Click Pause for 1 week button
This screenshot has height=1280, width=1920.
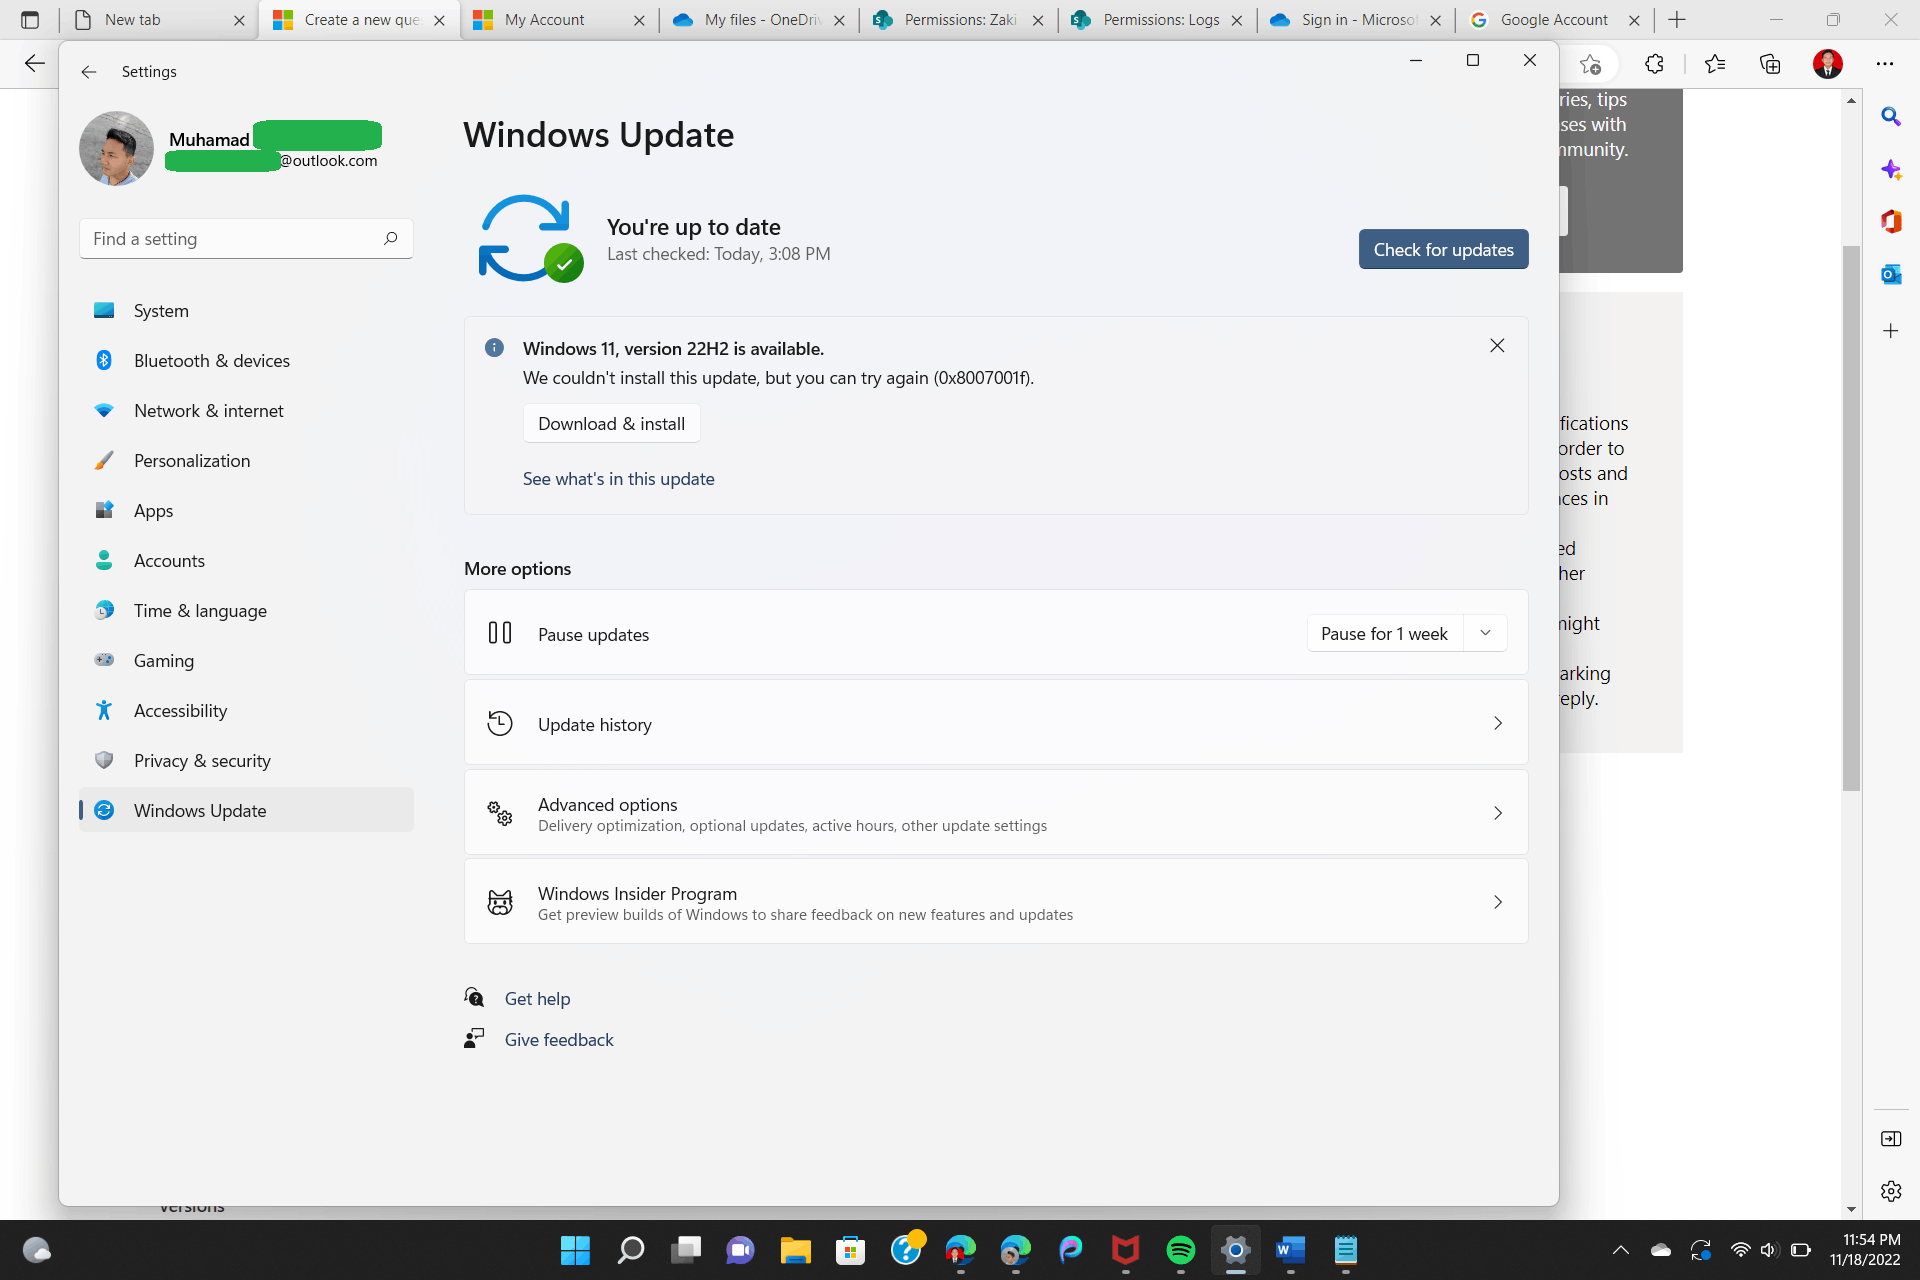(1384, 633)
